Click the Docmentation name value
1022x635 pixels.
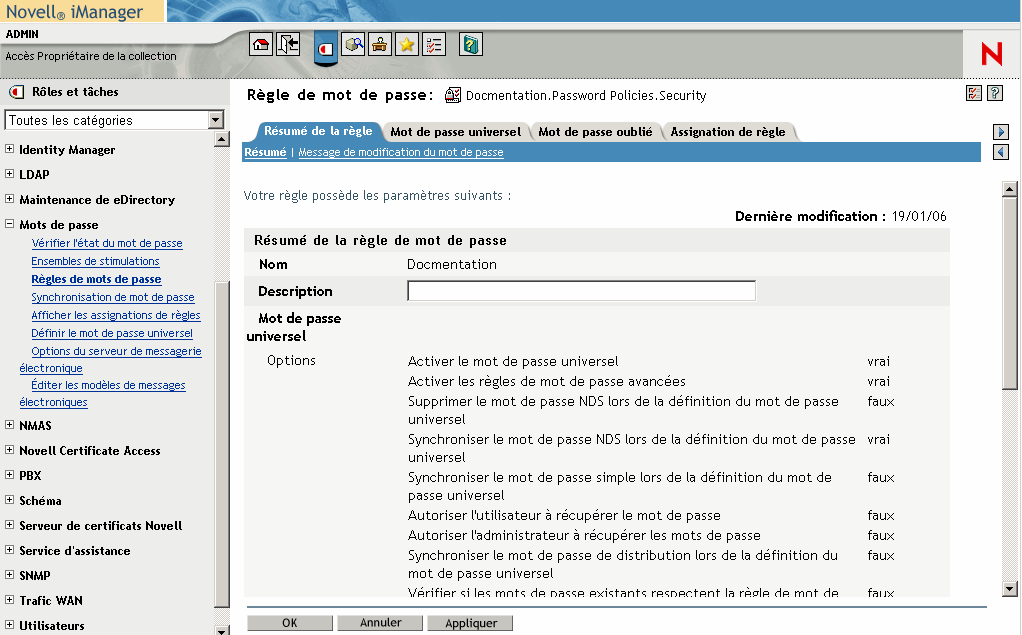(452, 264)
